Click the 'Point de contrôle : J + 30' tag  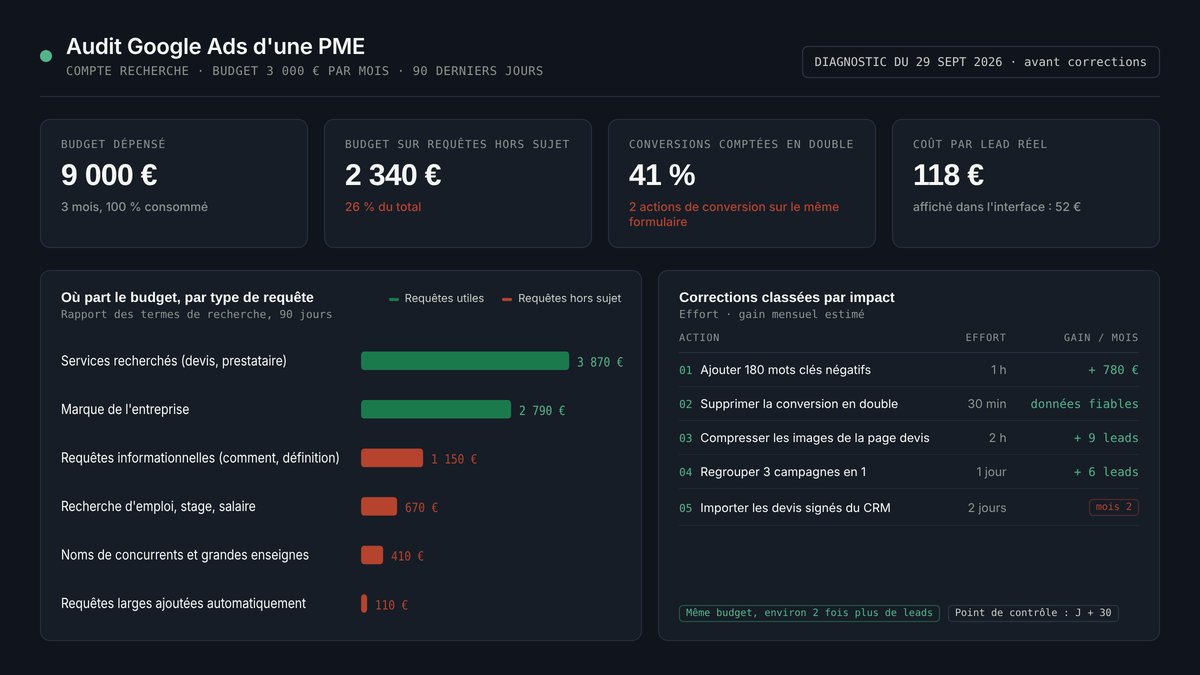pyautogui.click(x=1033, y=613)
